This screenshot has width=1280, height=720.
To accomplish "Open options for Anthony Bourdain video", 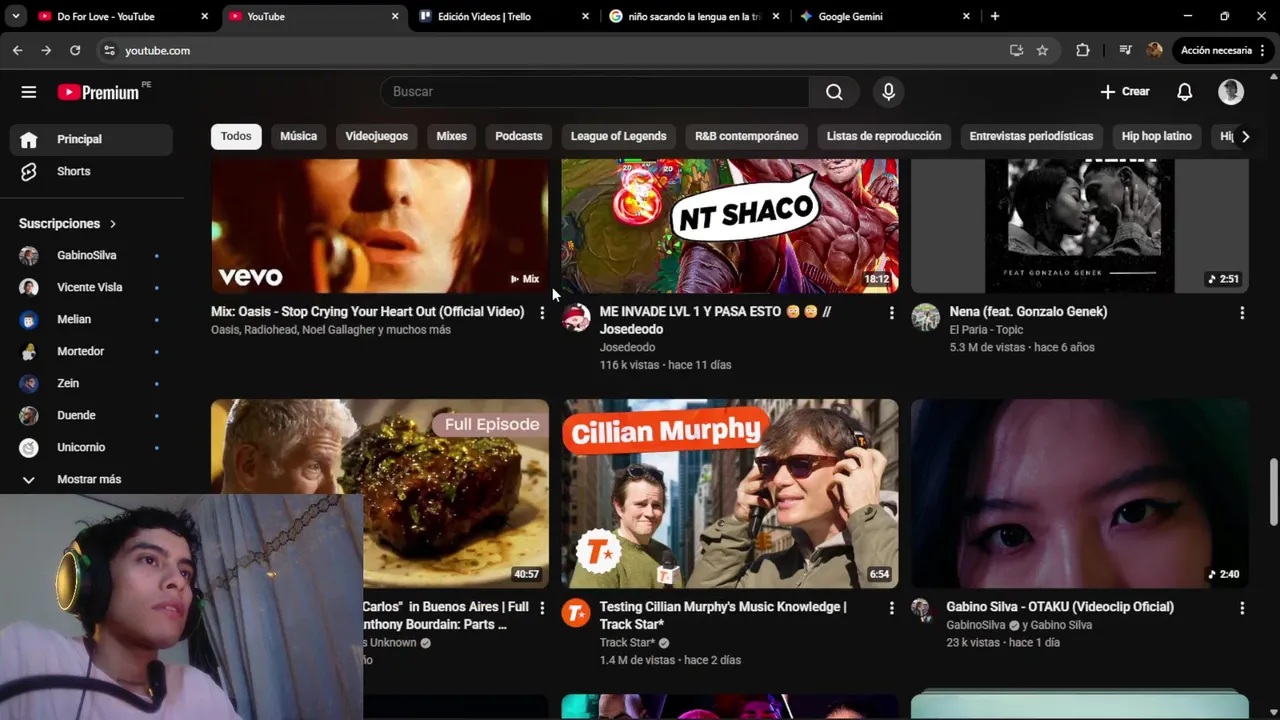I will pos(542,608).
